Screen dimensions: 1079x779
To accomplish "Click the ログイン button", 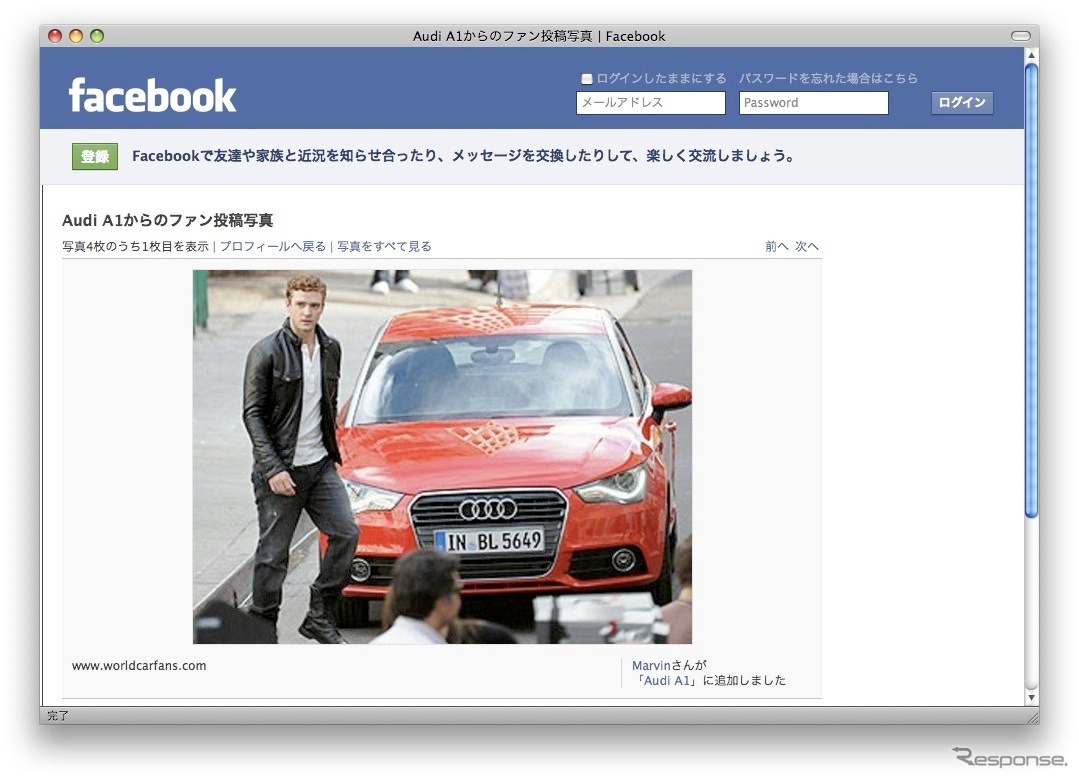I will (x=961, y=103).
